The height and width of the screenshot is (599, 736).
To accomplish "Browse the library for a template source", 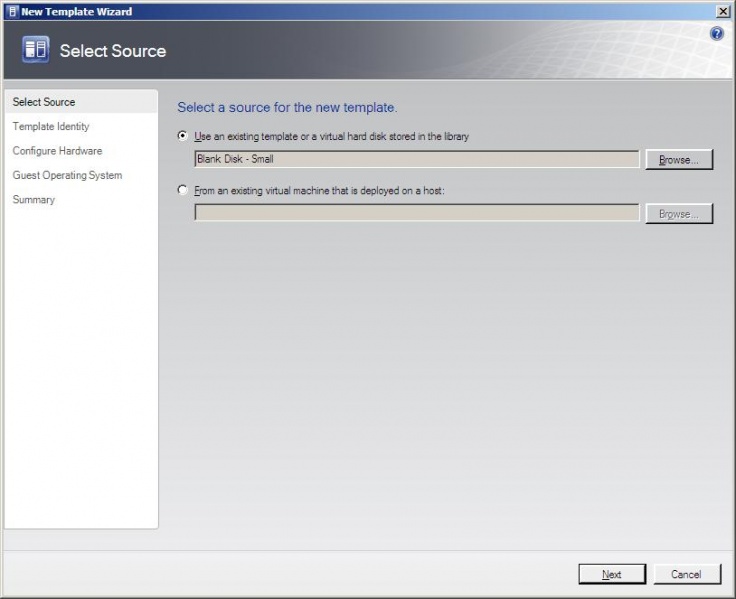I will coord(679,160).
